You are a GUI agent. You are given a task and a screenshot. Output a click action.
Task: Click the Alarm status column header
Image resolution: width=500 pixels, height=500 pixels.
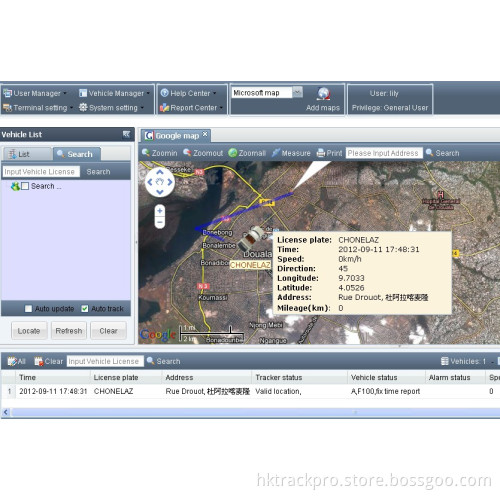click(455, 377)
